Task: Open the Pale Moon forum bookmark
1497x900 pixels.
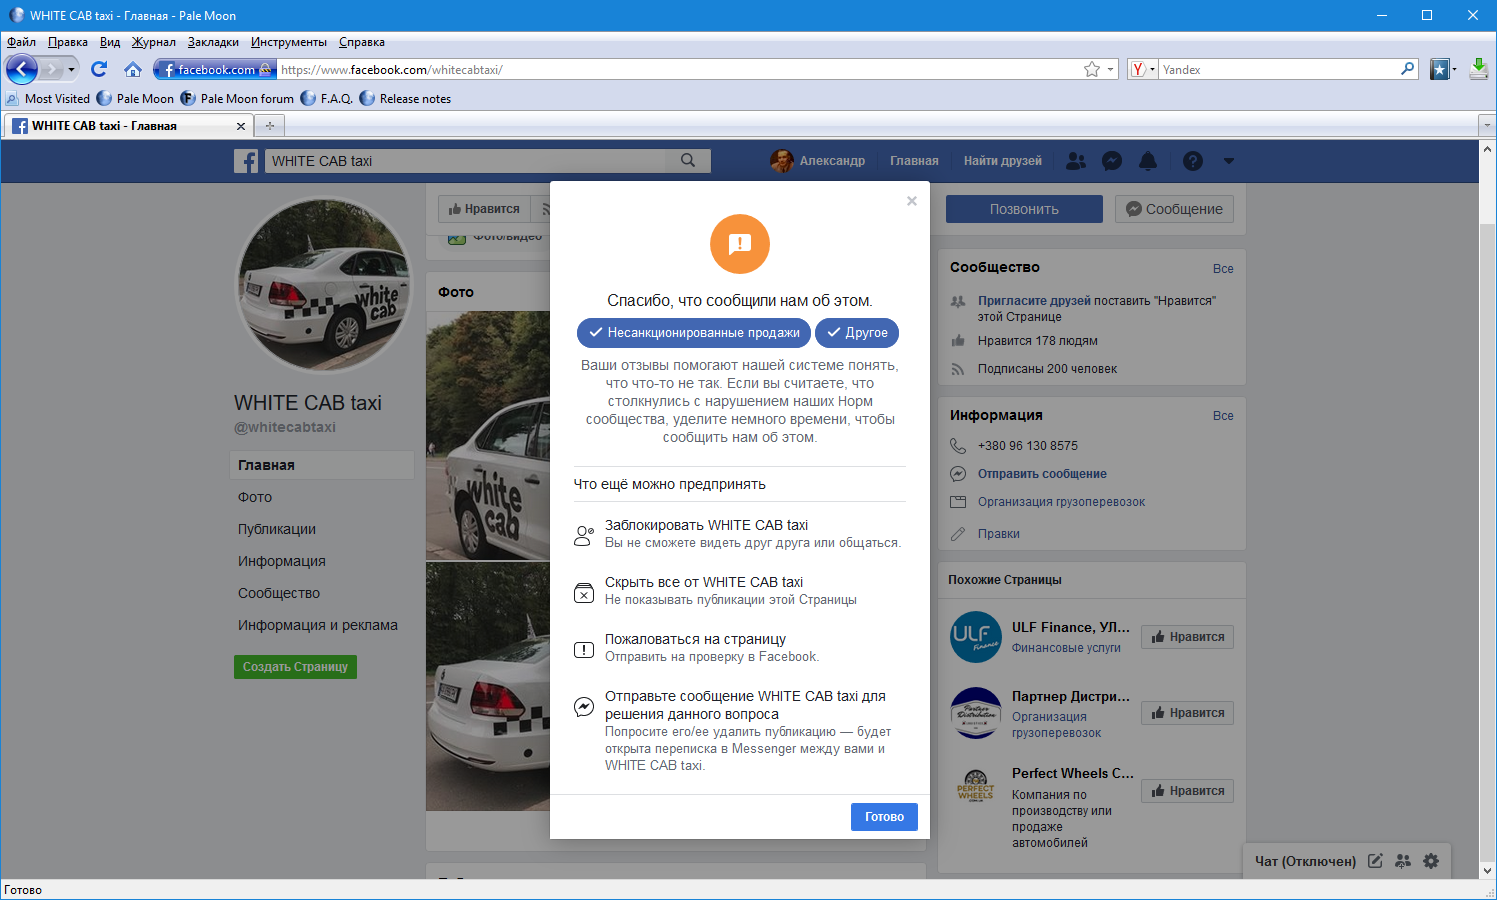Action: coord(237,99)
